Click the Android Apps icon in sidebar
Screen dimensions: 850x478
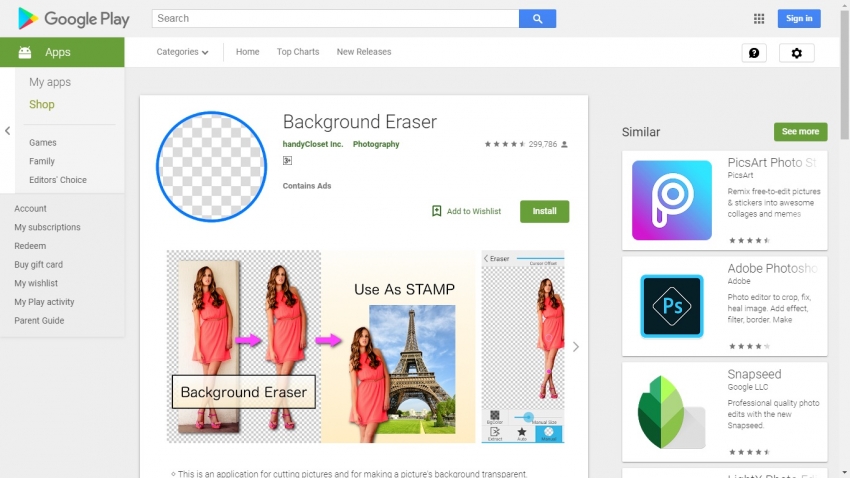point(25,52)
